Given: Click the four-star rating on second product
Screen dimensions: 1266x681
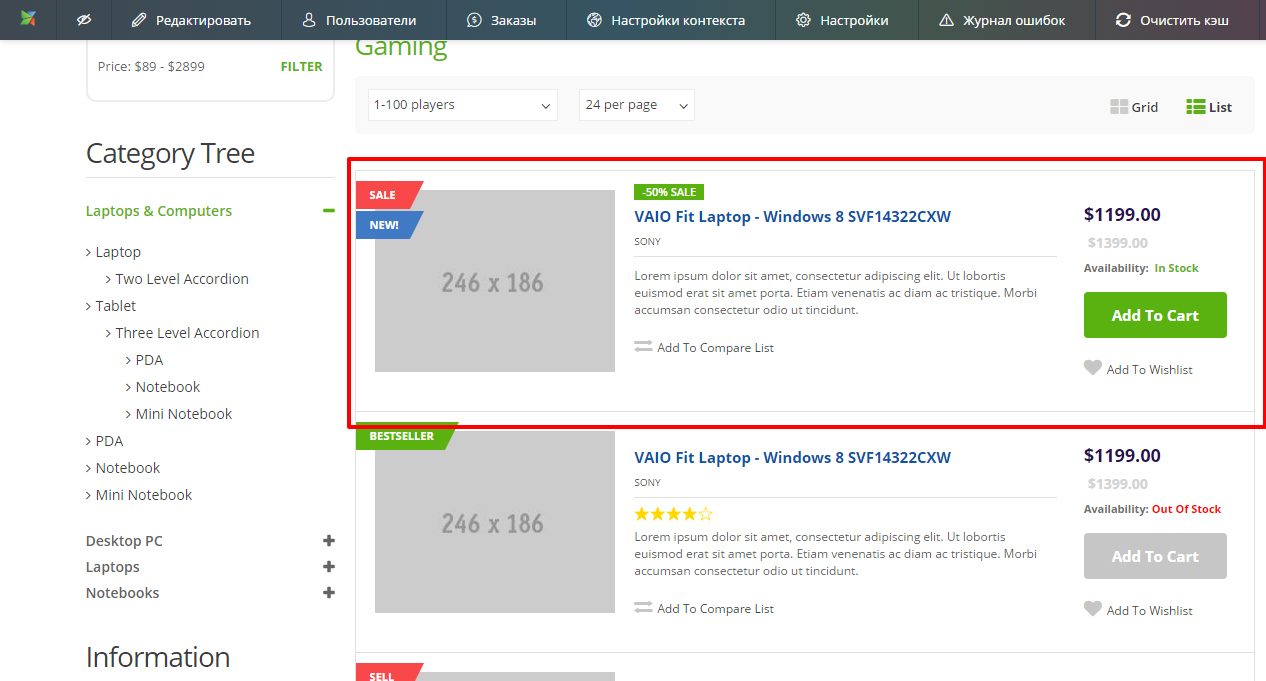Looking at the screenshot, I should click(x=674, y=514).
